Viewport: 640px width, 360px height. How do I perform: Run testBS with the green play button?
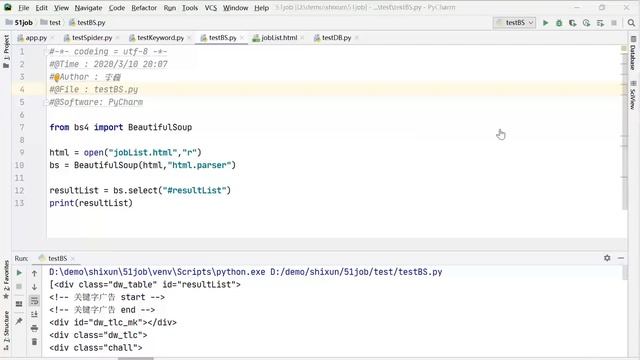(545, 23)
